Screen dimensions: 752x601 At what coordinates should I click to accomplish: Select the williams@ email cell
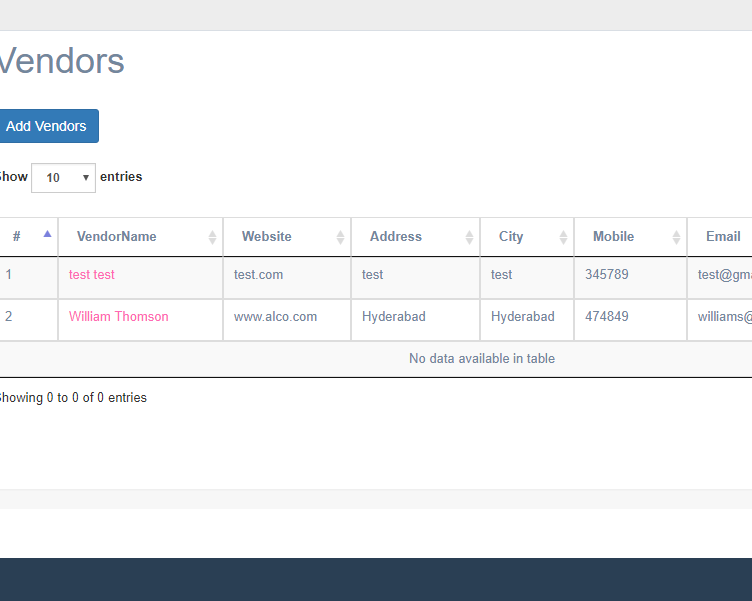click(x=720, y=320)
